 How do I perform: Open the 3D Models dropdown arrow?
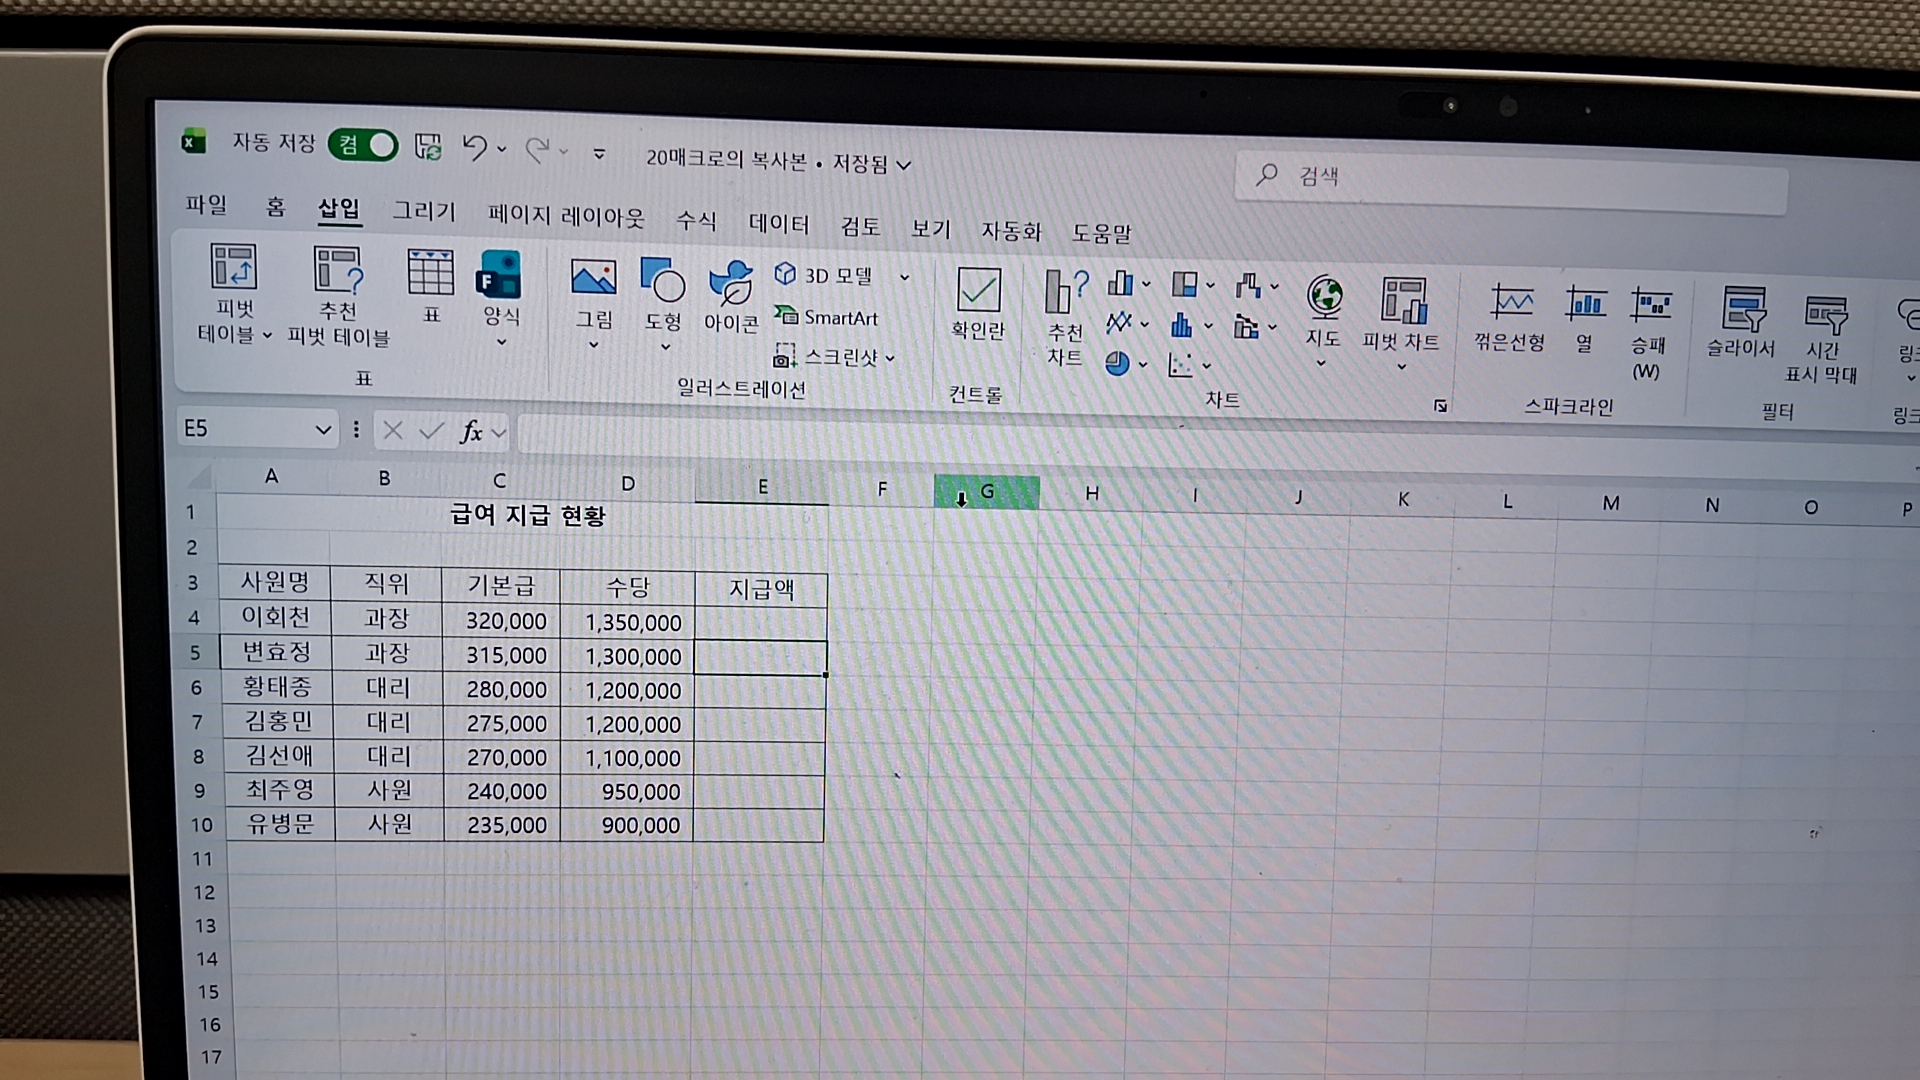[x=904, y=278]
